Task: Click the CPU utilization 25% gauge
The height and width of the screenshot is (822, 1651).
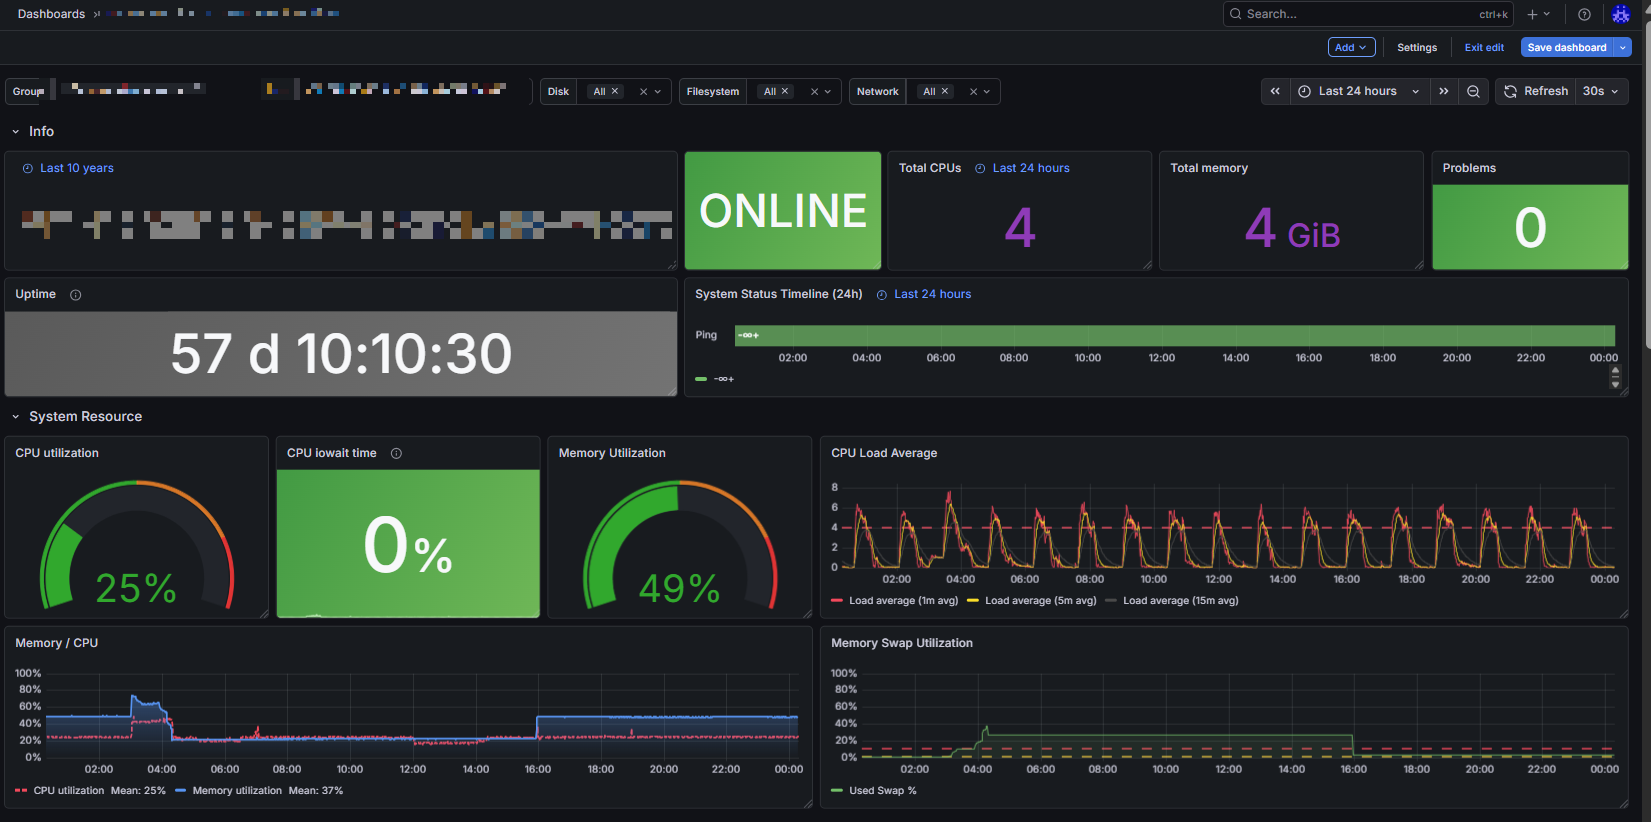Action: pyautogui.click(x=136, y=545)
